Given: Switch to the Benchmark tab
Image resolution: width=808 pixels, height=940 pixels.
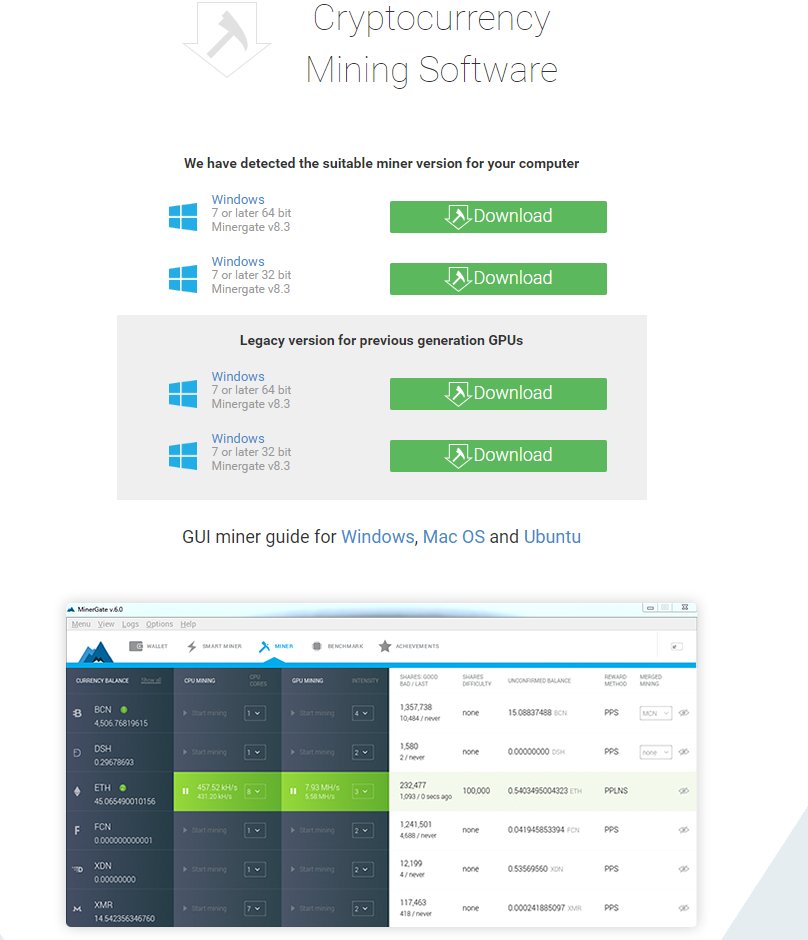Looking at the screenshot, I should click(338, 646).
